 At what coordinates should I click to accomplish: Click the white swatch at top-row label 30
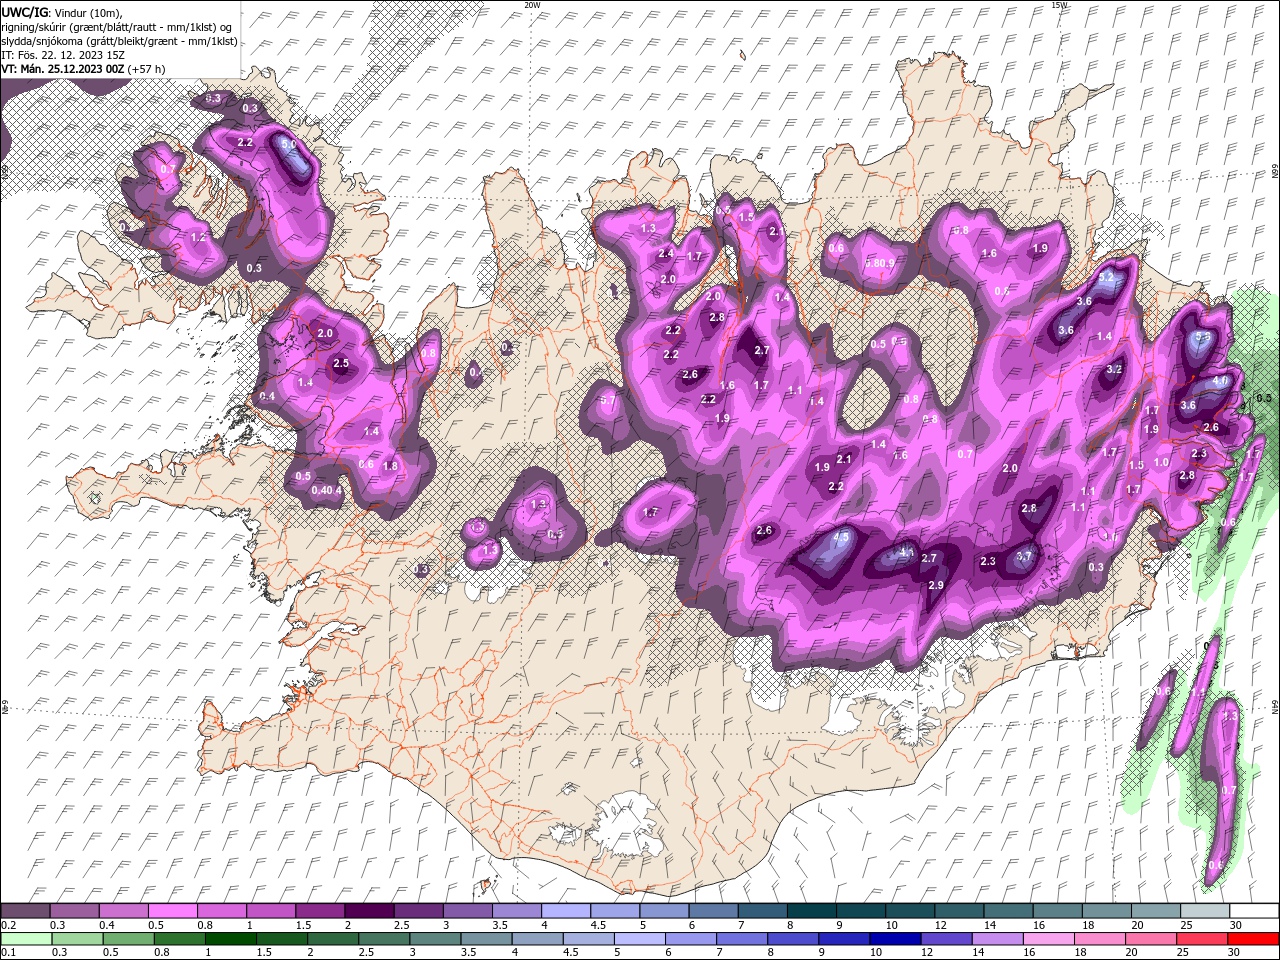click(x=1254, y=911)
